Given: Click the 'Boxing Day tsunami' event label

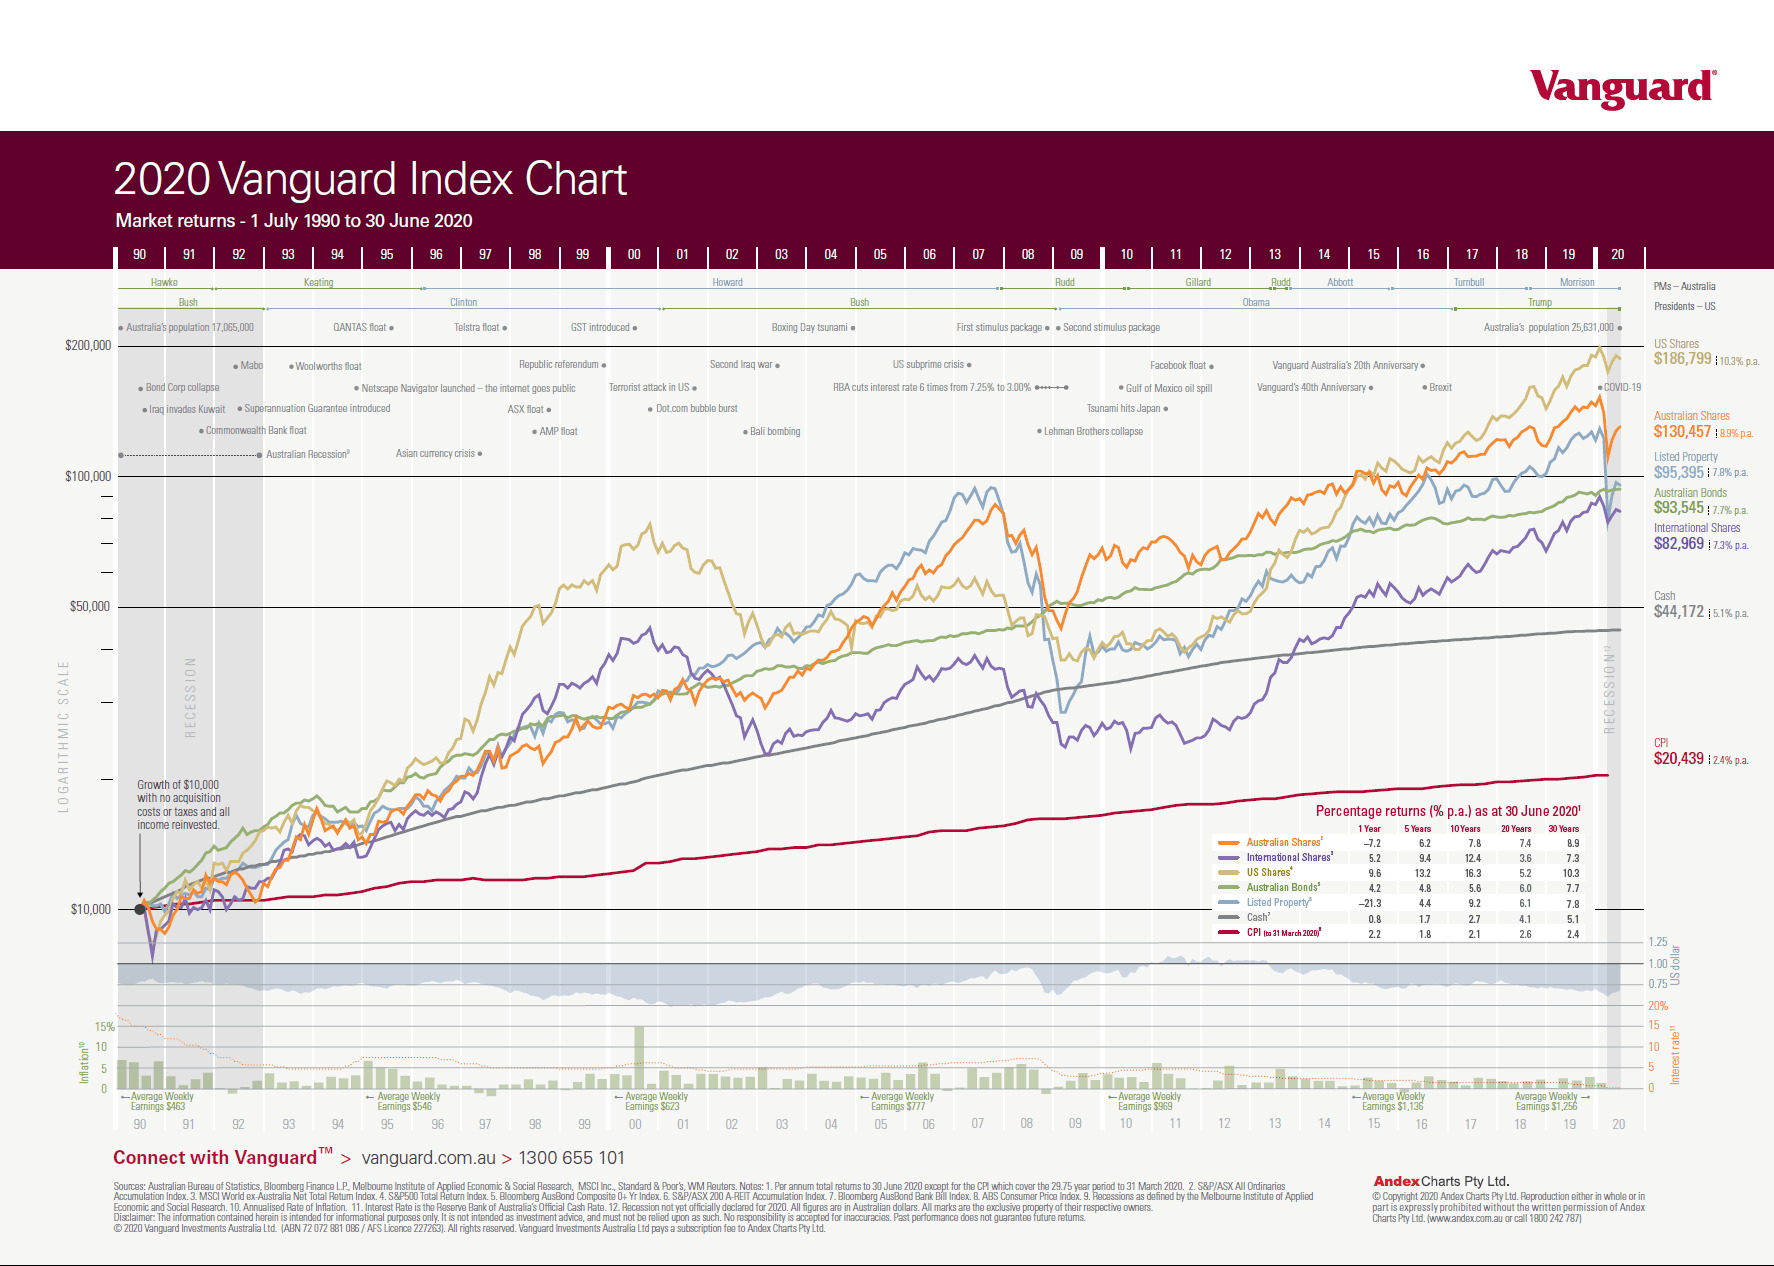Looking at the screenshot, I should click(809, 327).
